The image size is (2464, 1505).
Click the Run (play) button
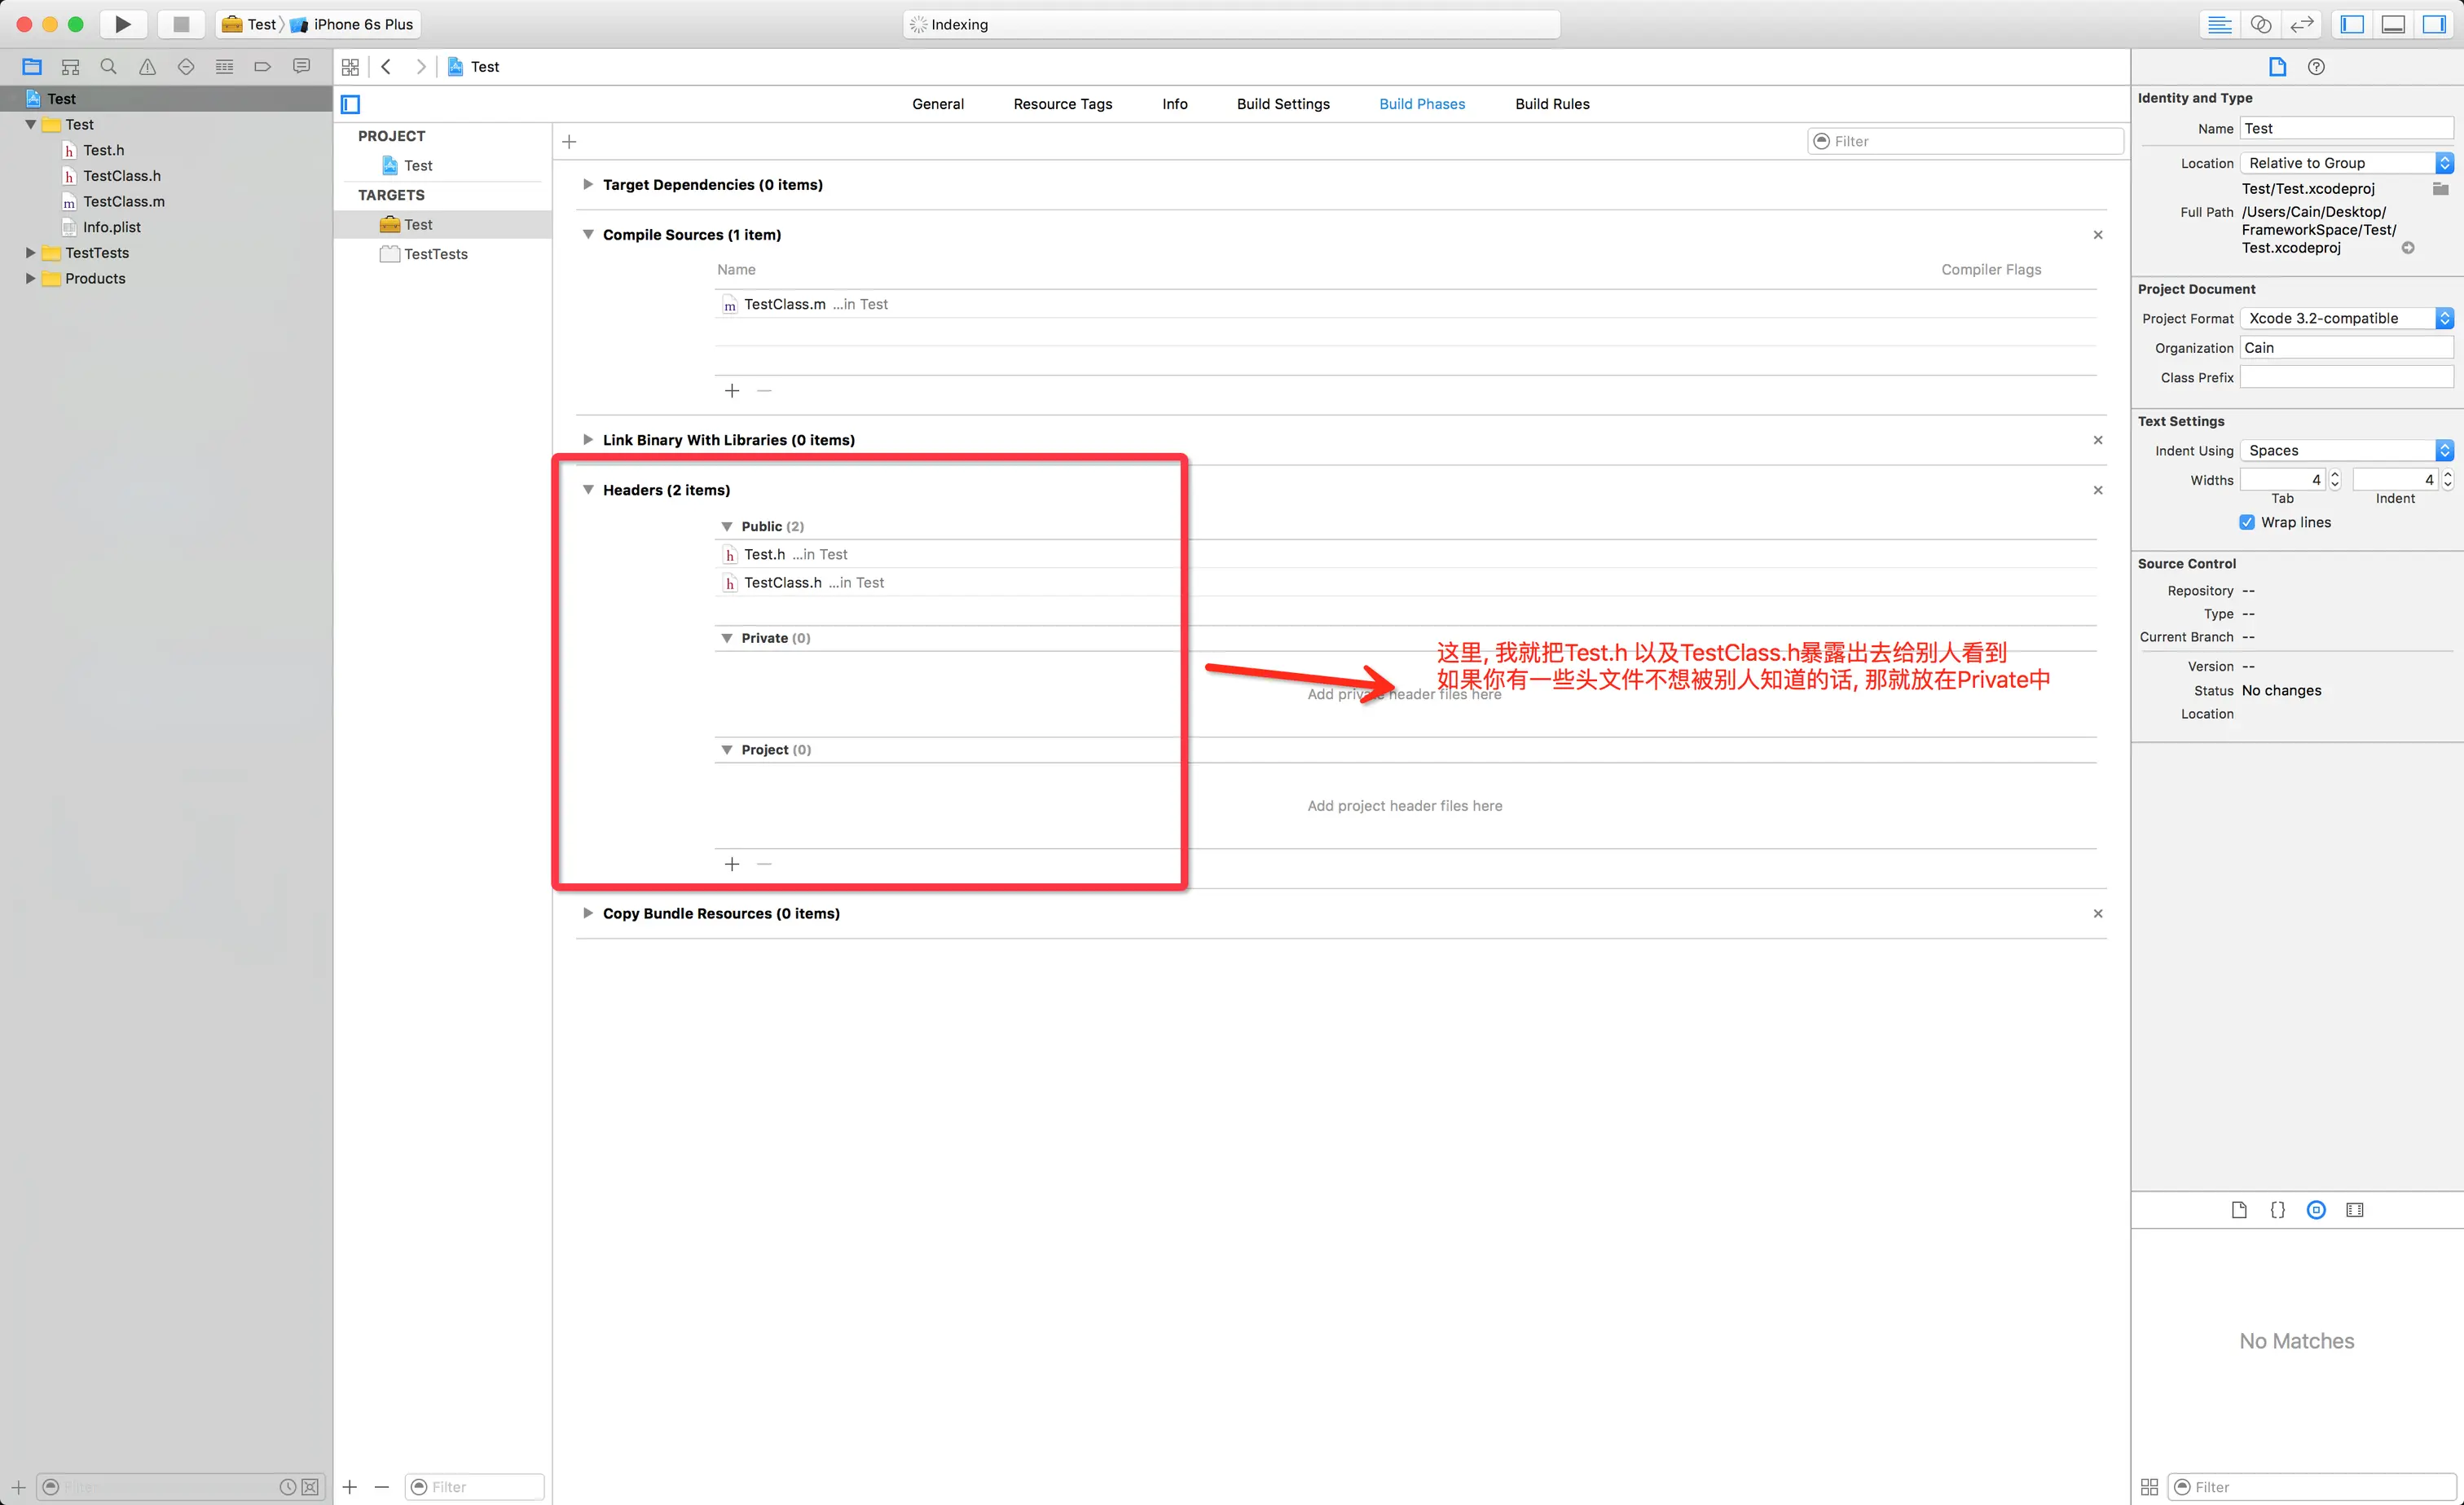122,24
